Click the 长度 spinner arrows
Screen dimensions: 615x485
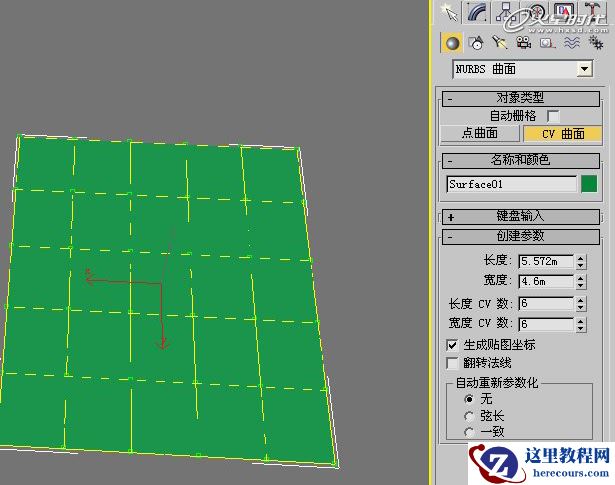point(581,262)
